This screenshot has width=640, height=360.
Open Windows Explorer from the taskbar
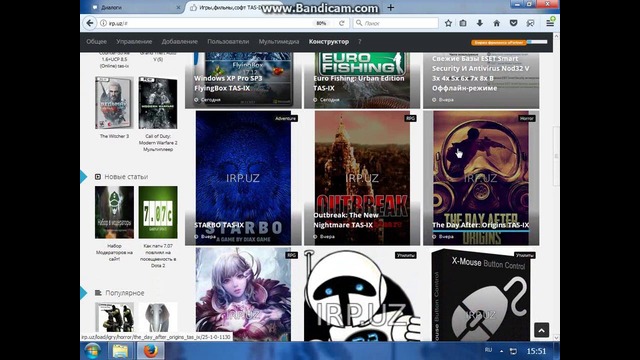[120, 351]
